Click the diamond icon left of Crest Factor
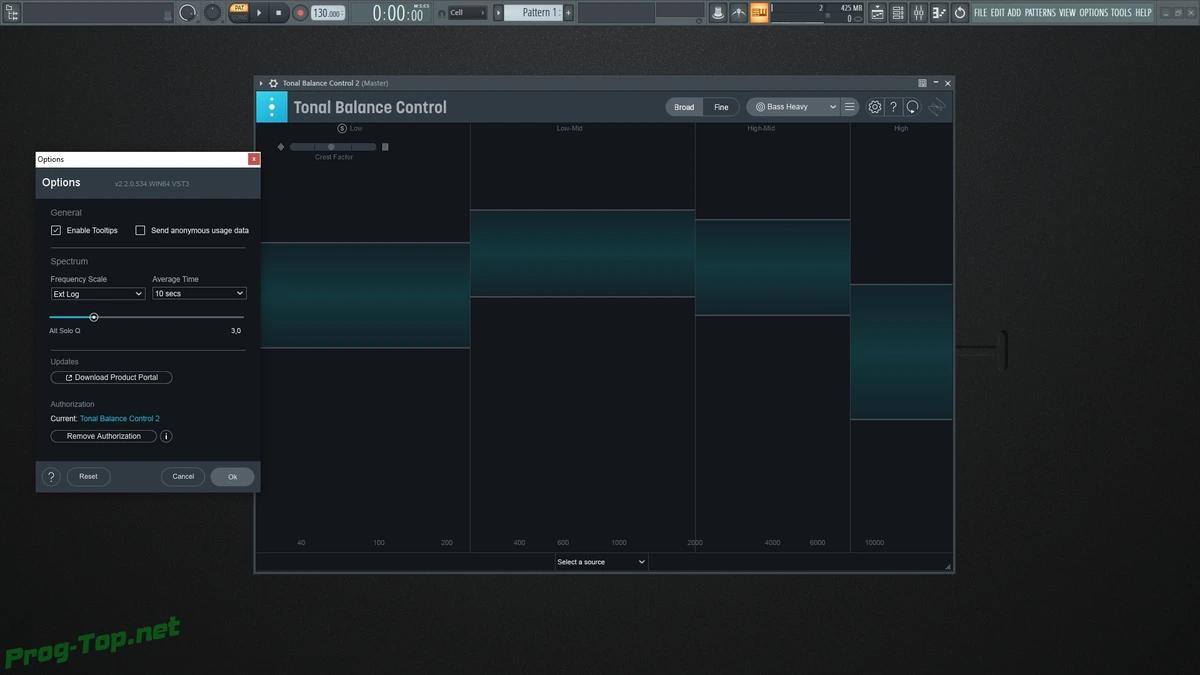Image resolution: width=1200 pixels, height=675 pixels. [x=281, y=147]
